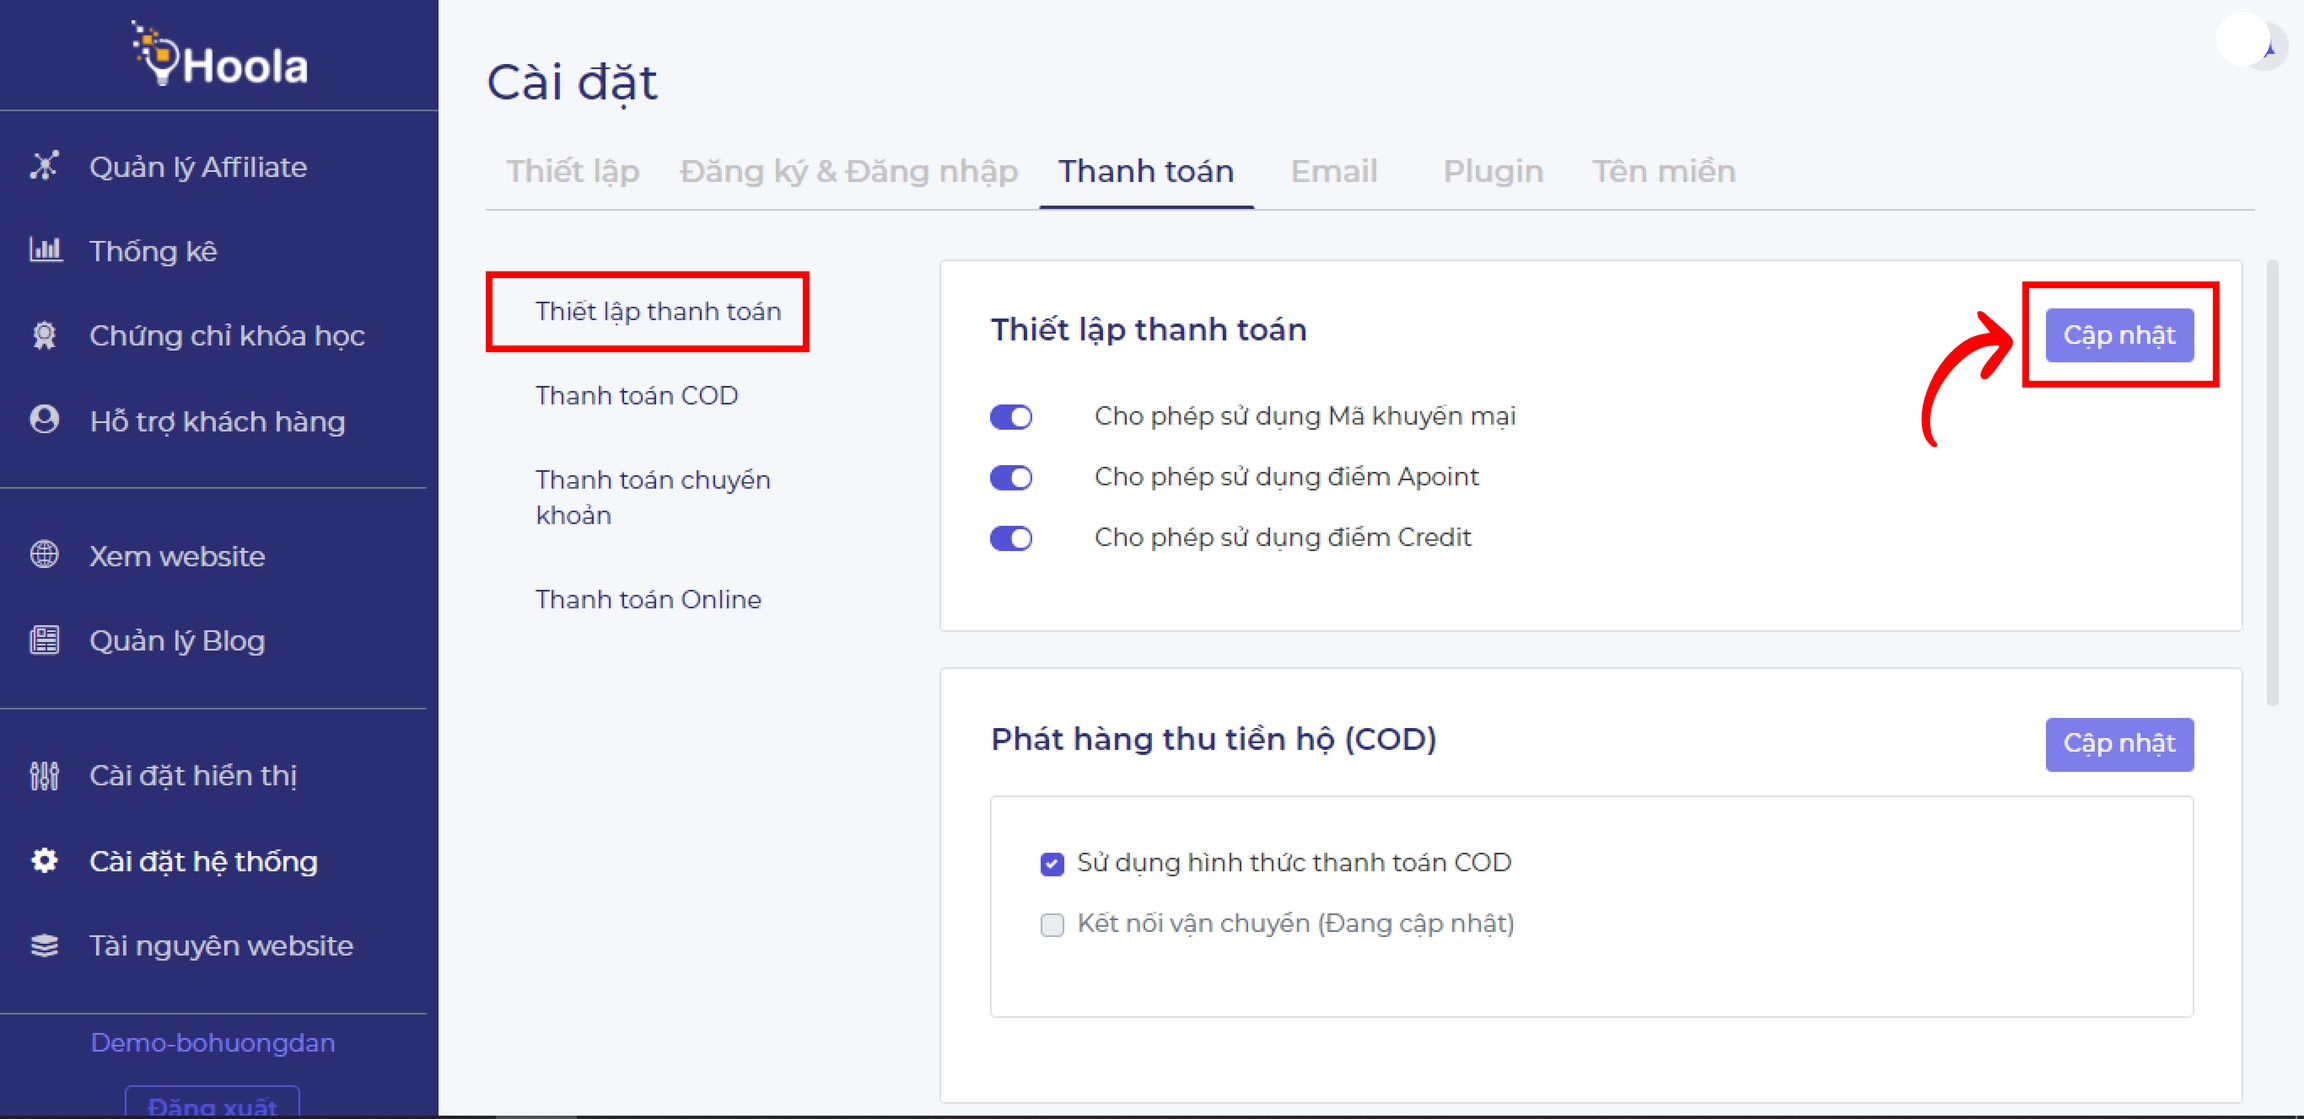2304x1119 pixels.
Task: Switch to the Email tab
Action: (1333, 172)
